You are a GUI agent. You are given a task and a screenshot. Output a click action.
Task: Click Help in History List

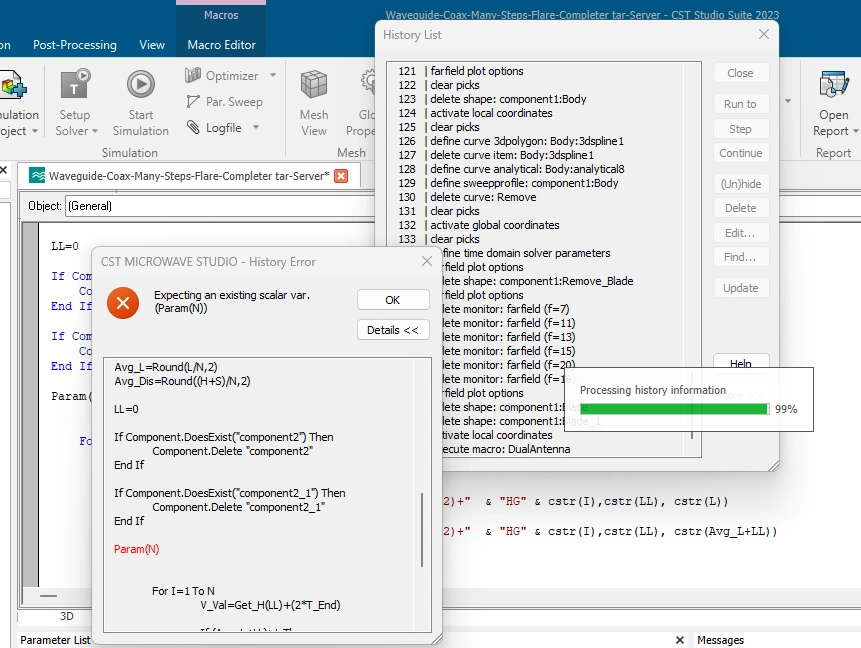point(741,362)
